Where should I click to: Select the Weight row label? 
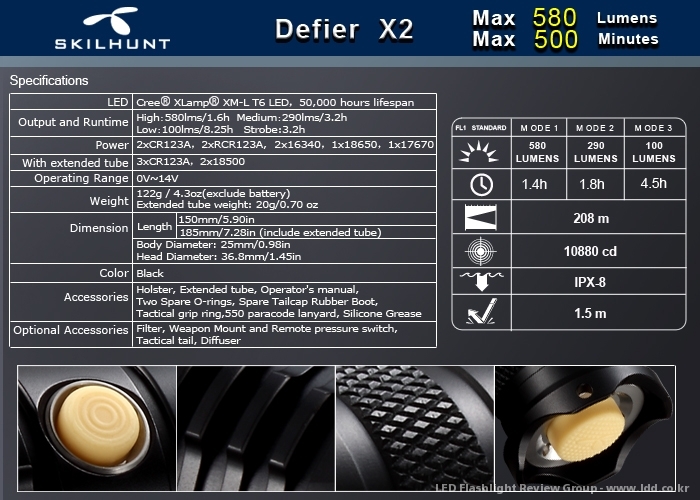[109, 201]
